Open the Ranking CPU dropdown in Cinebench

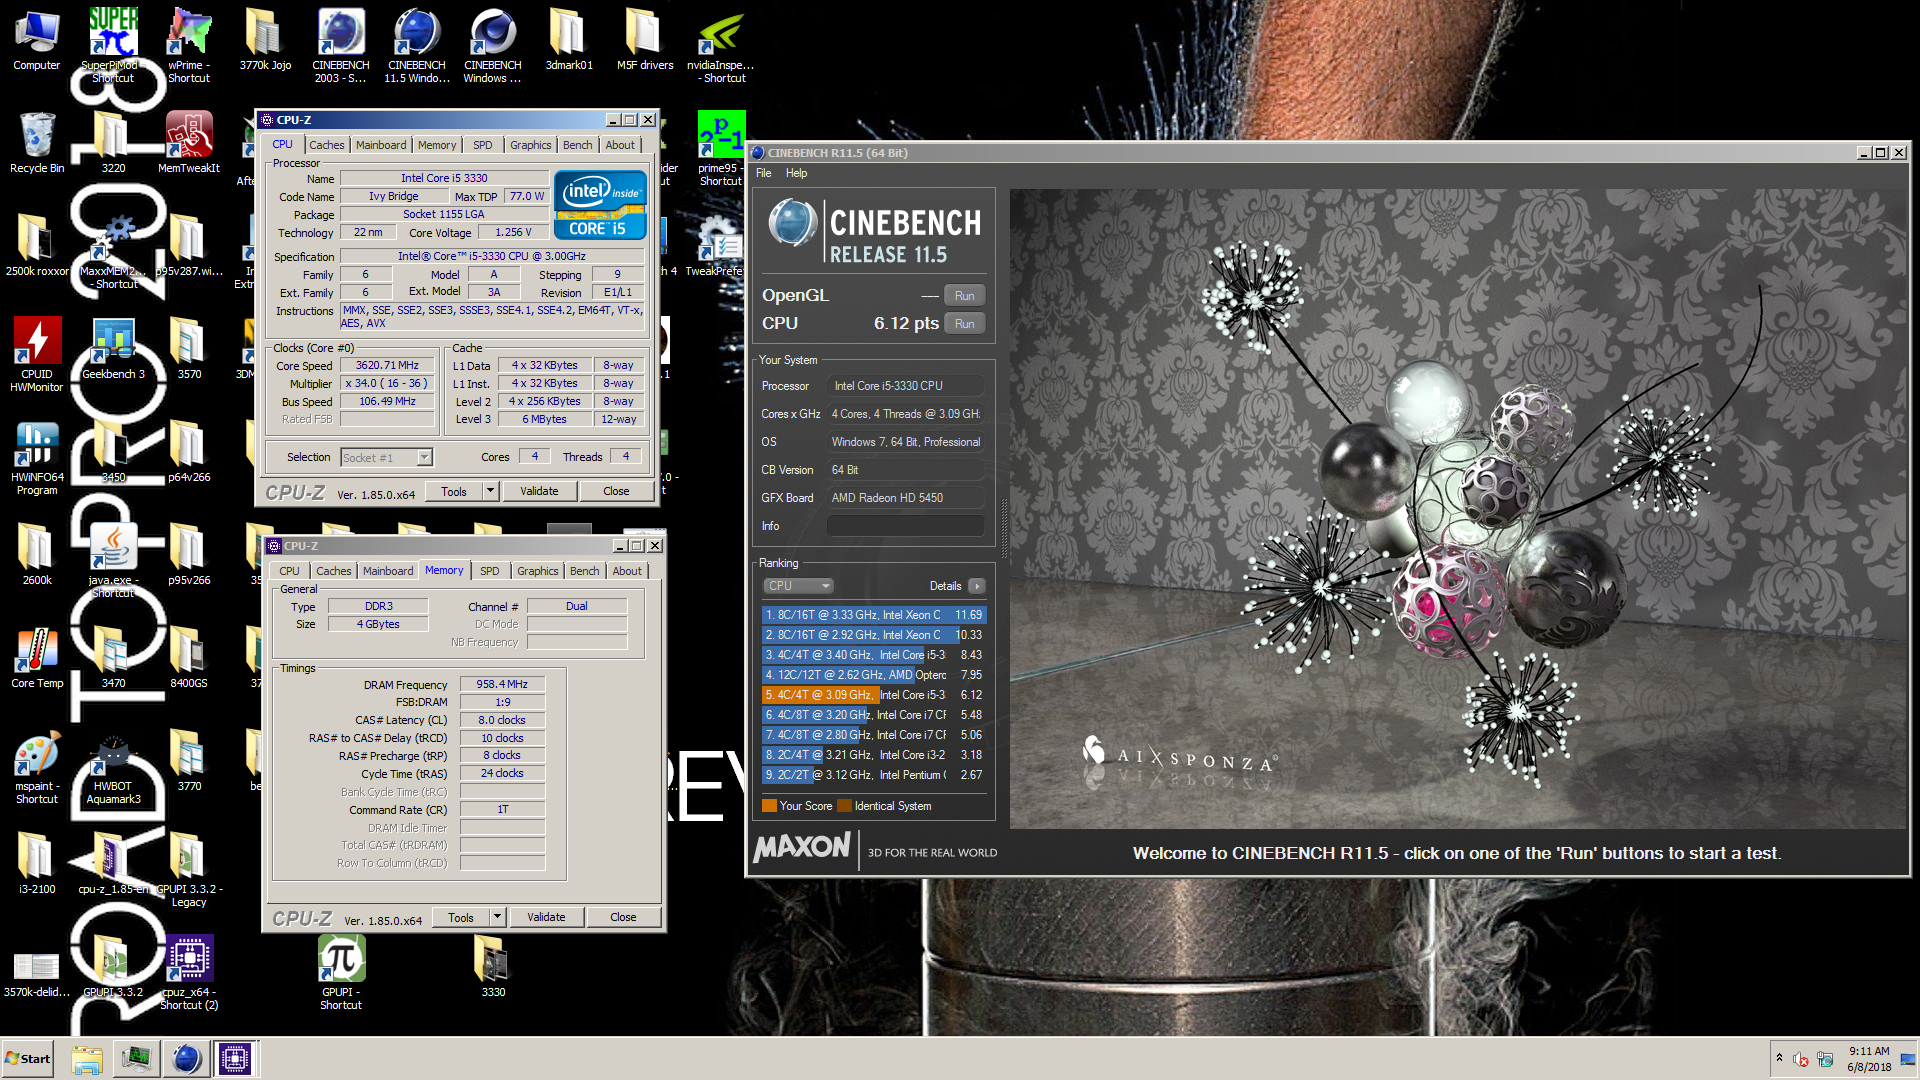797,586
